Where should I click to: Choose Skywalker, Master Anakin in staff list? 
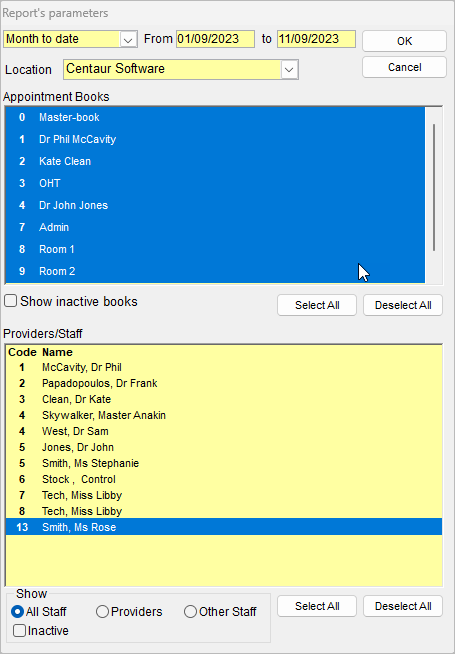[x=224, y=415]
